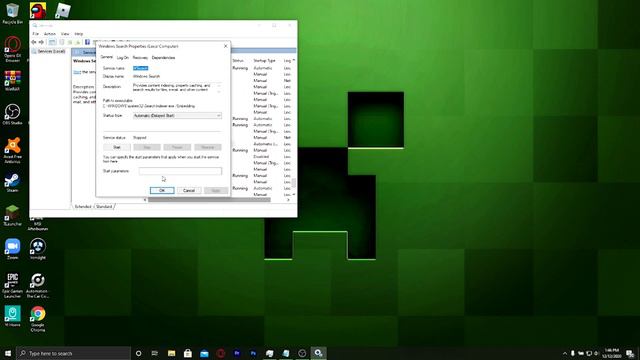Open the View menu in Services
This screenshot has width=640, height=360.
(65, 34)
